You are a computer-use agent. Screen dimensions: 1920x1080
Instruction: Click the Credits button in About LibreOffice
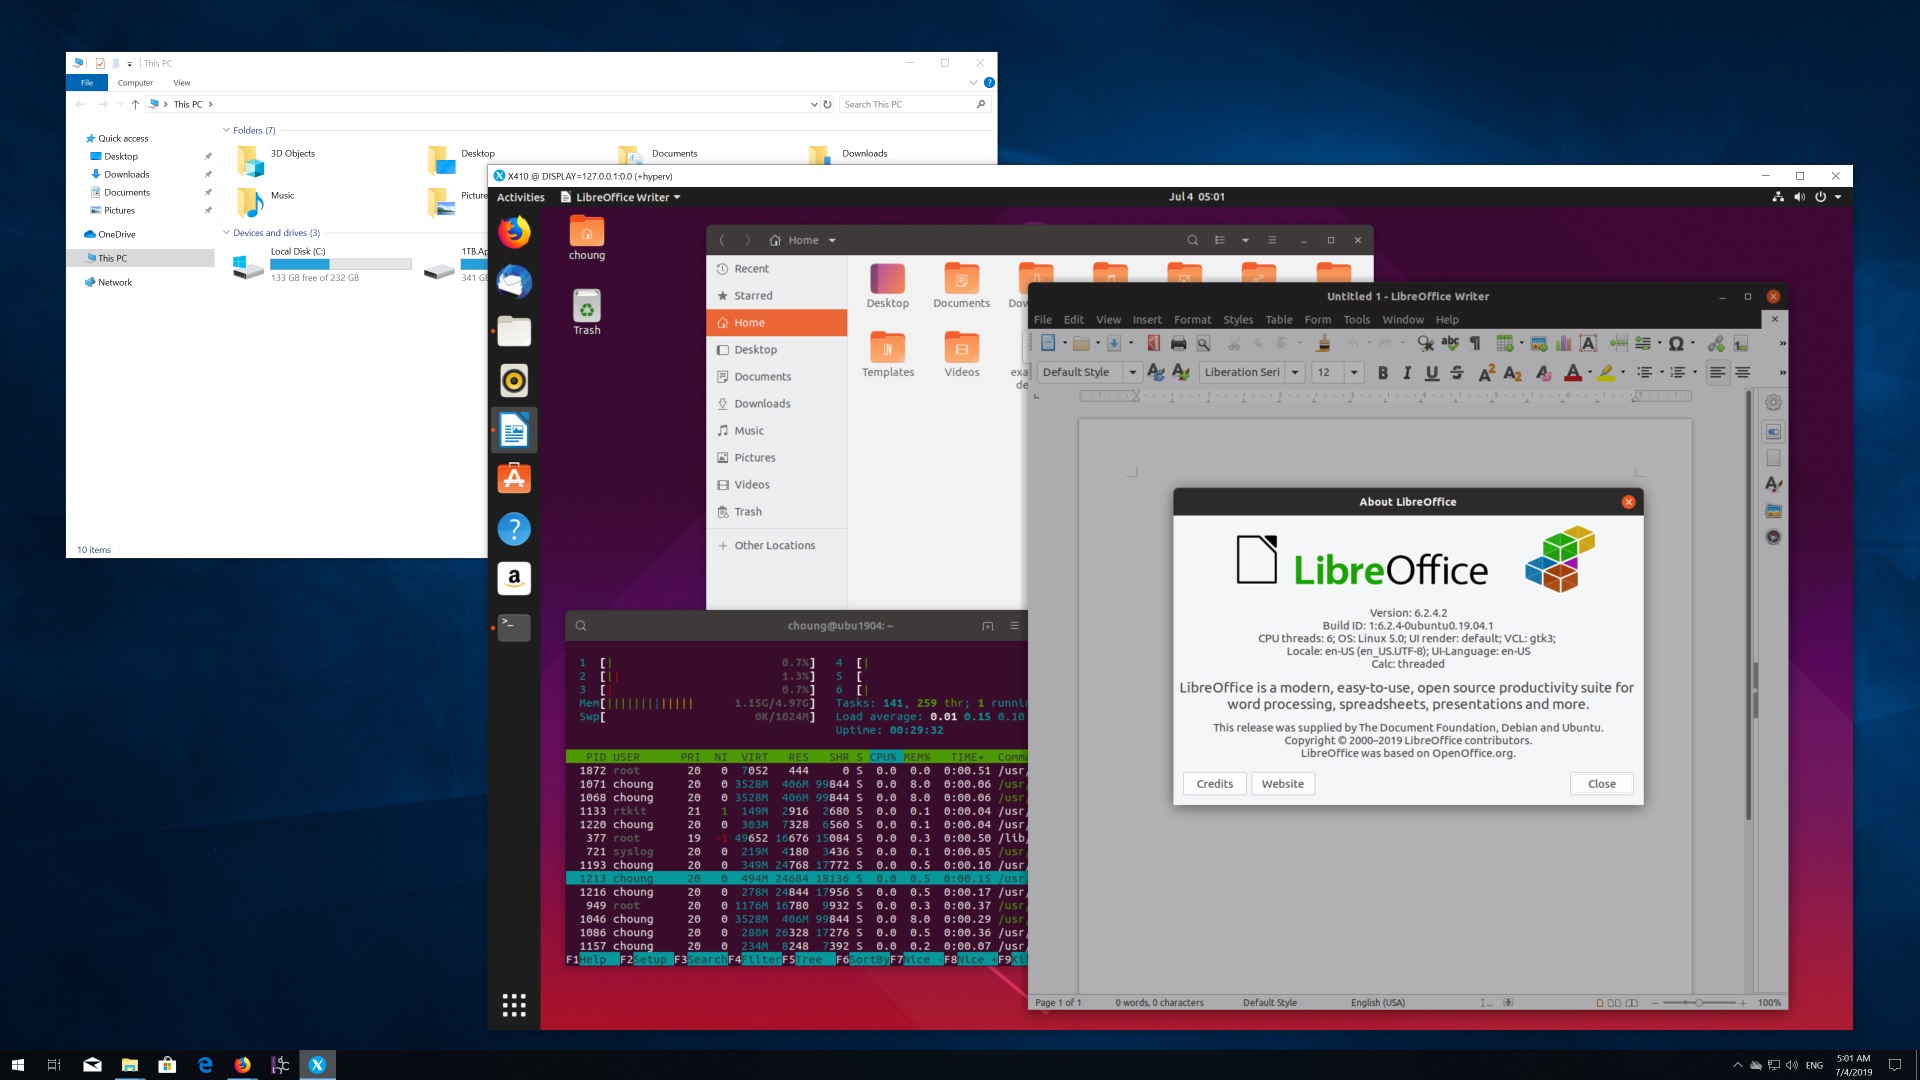[x=1213, y=783]
